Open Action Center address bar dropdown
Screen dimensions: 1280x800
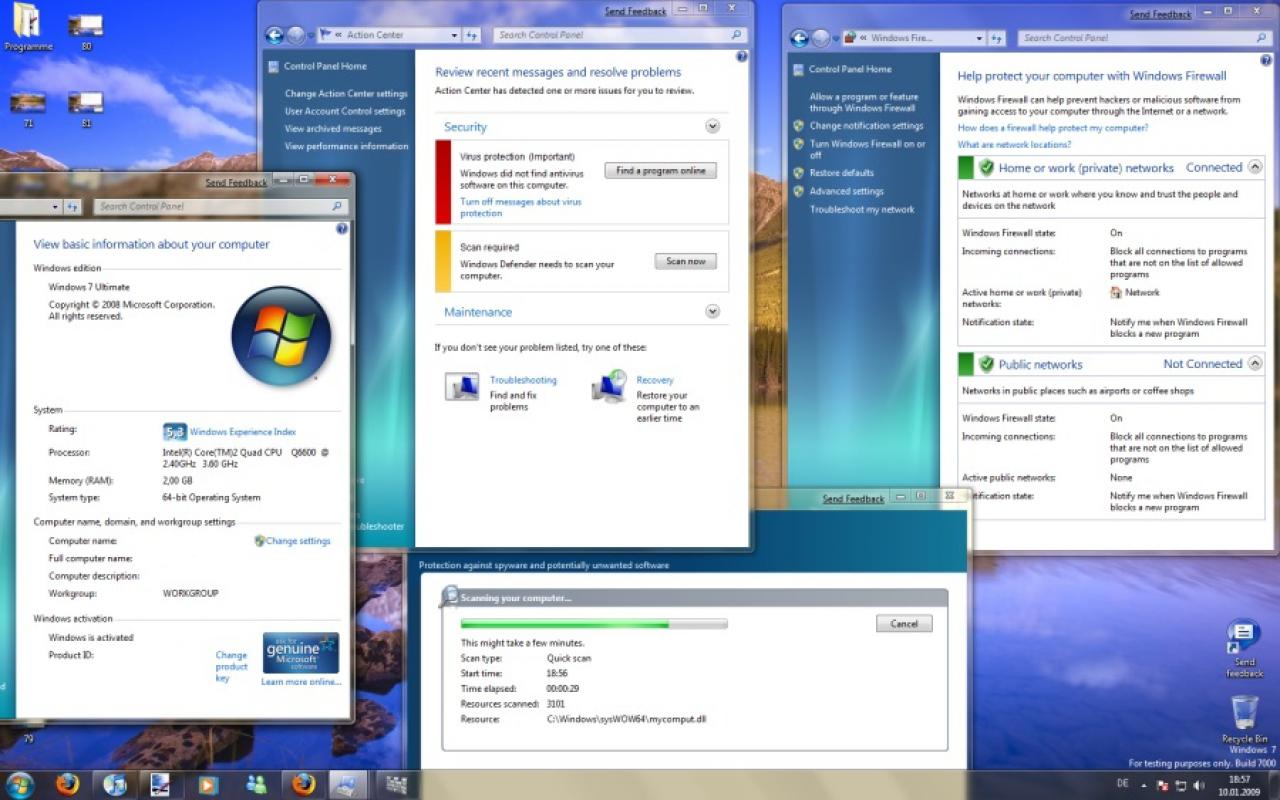(454, 35)
